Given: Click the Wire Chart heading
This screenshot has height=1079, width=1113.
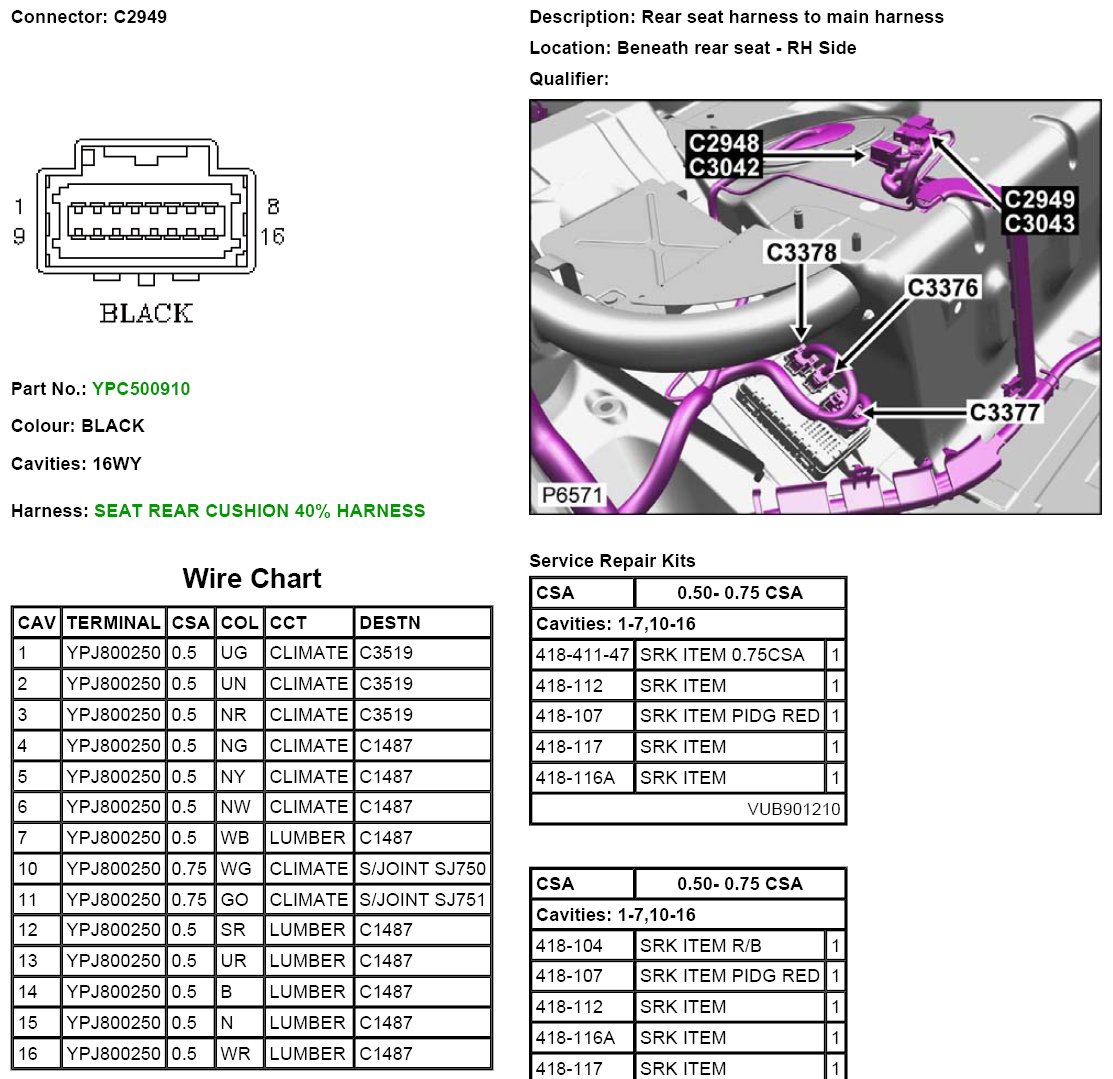Looking at the screenshot, I should pos(252,579).
